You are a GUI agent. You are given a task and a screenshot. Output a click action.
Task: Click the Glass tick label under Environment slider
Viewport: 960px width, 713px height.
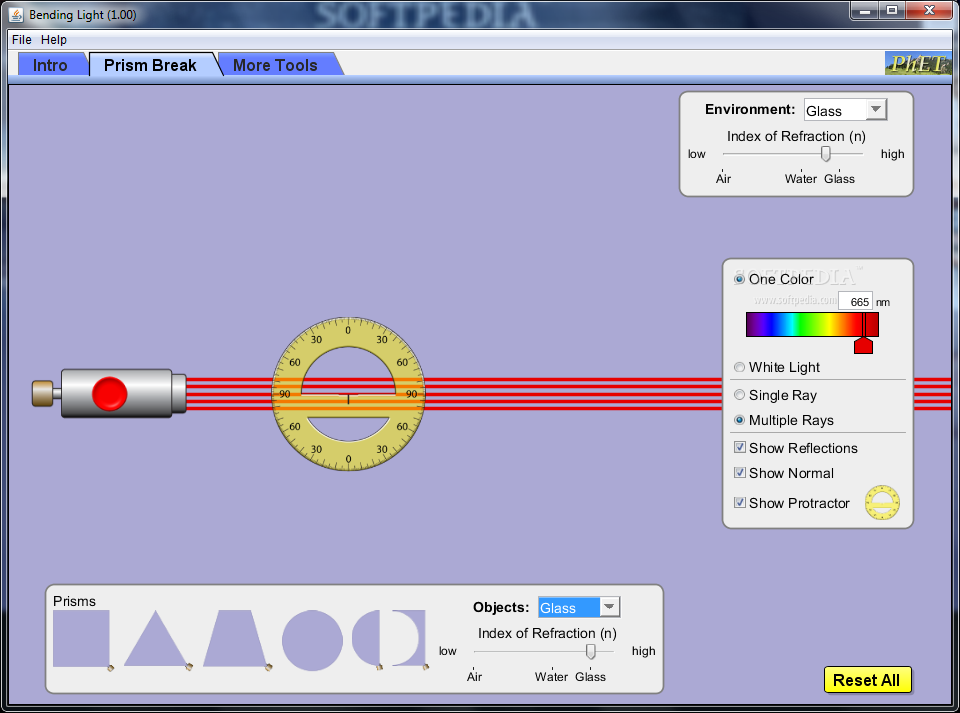839,179
